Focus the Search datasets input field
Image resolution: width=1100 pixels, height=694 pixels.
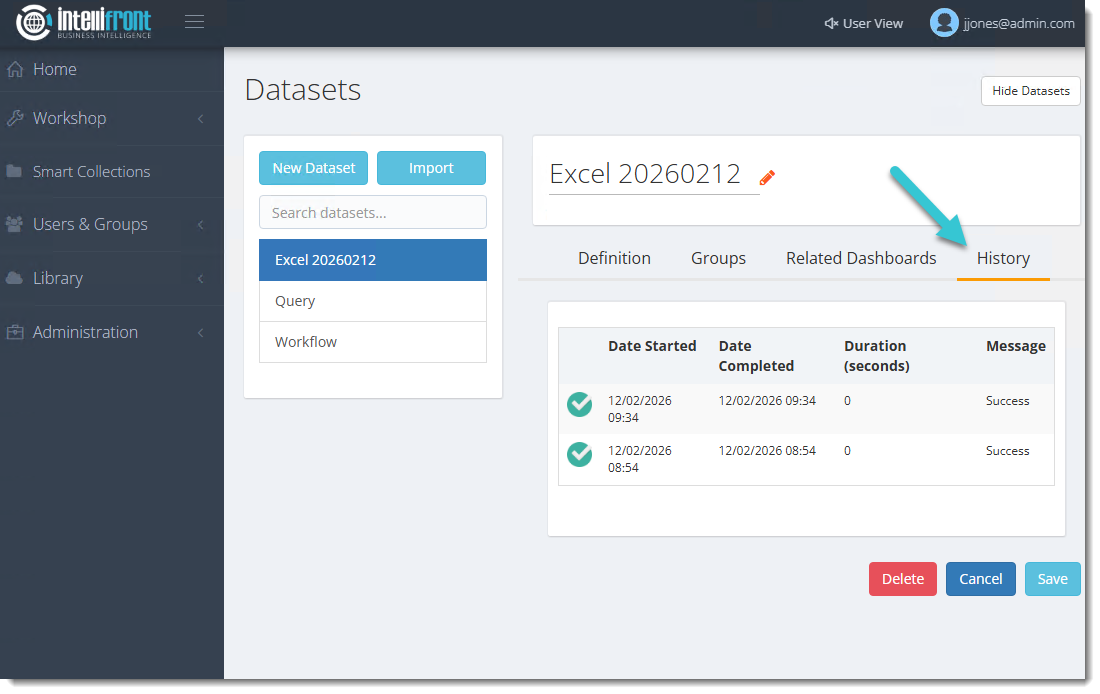point(372,212)
